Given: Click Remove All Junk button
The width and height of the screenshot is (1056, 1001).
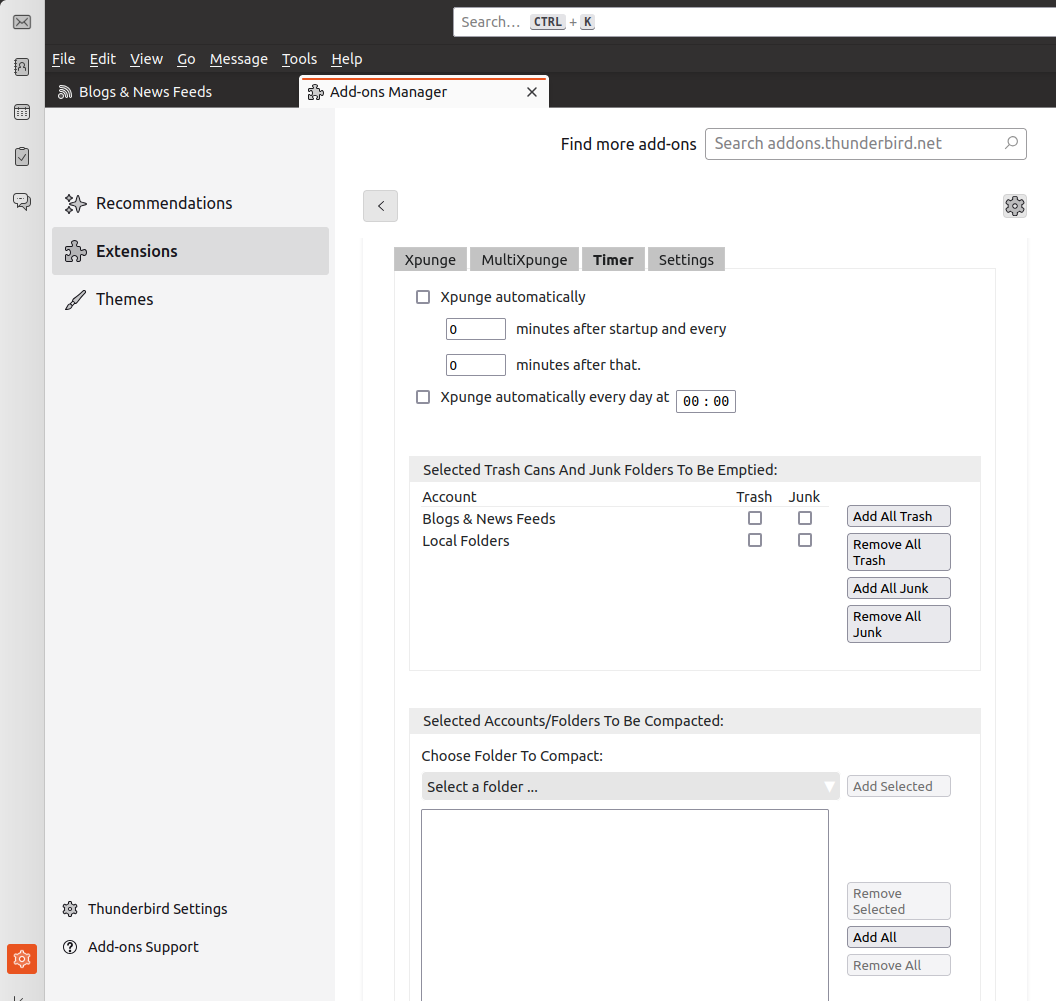Looking at the screenshot, I should coord(898,624).
